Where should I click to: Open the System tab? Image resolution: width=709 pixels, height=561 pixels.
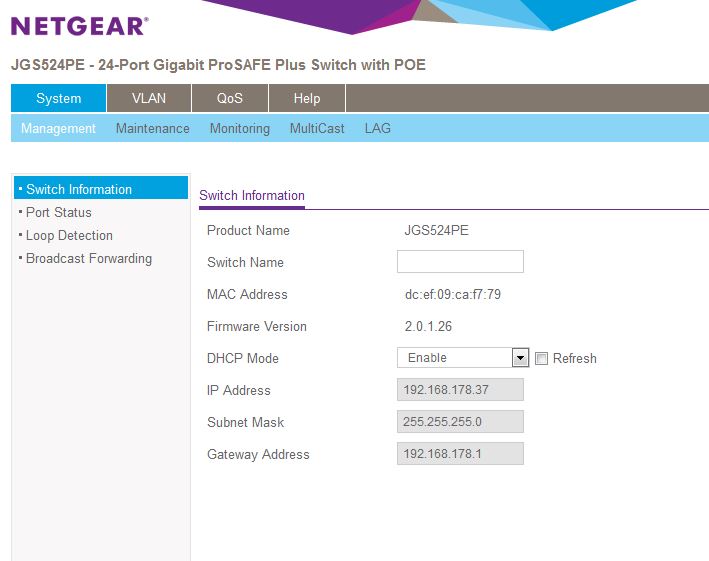point(59,98)
